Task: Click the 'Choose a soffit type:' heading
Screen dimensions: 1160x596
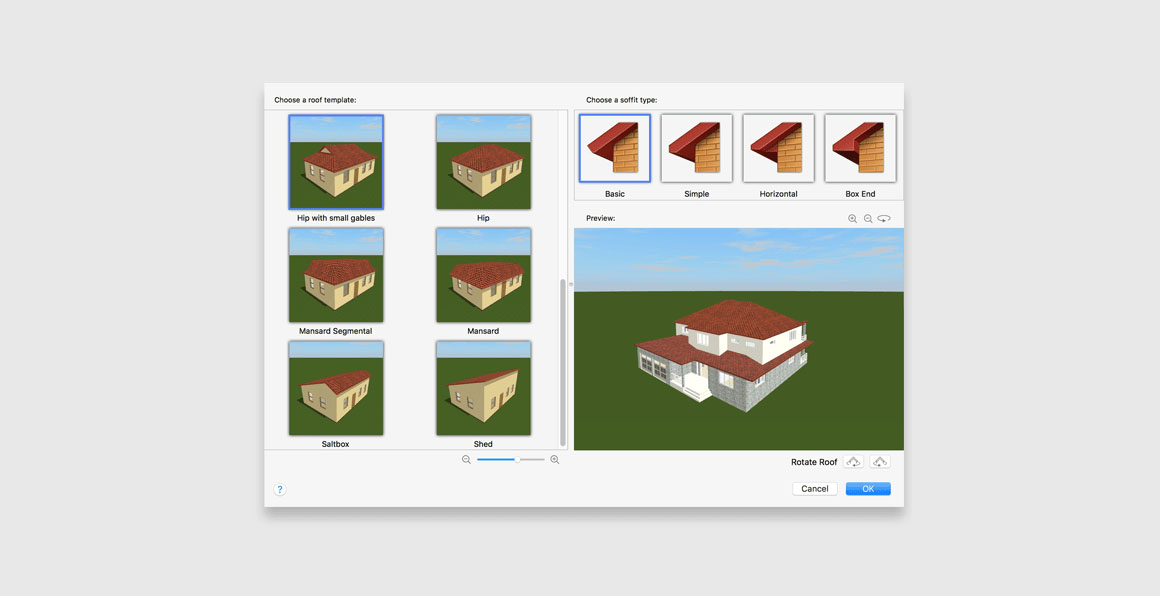Action: point(621,100)
